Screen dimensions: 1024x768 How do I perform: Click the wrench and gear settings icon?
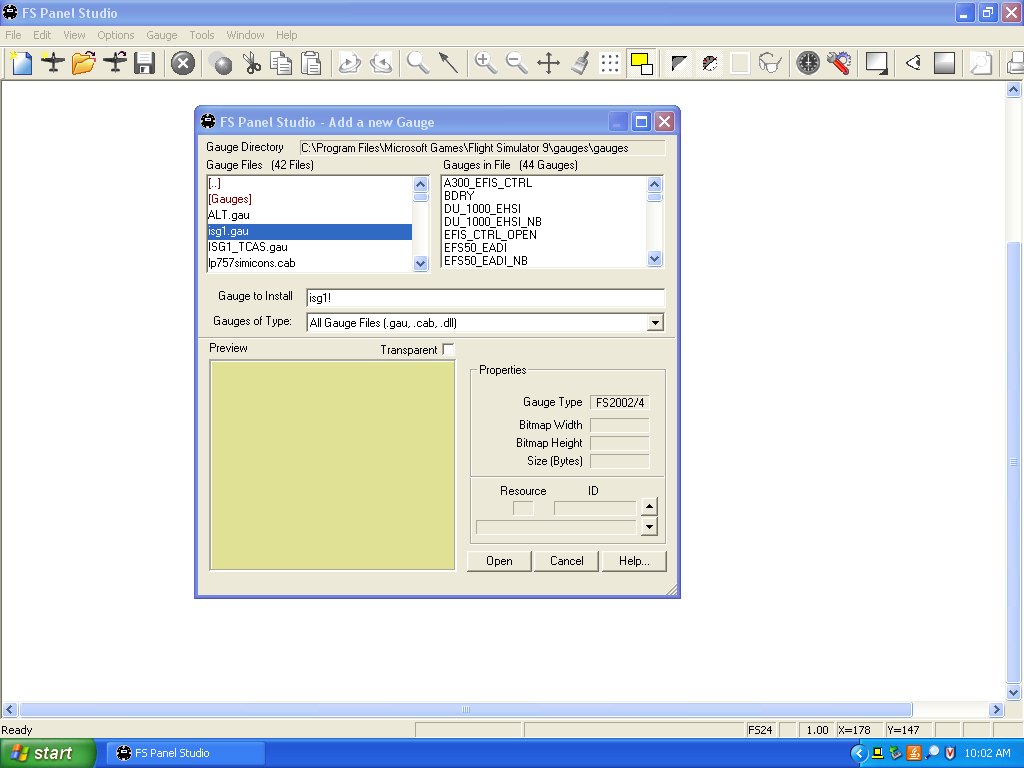click(x=839, y=63)
